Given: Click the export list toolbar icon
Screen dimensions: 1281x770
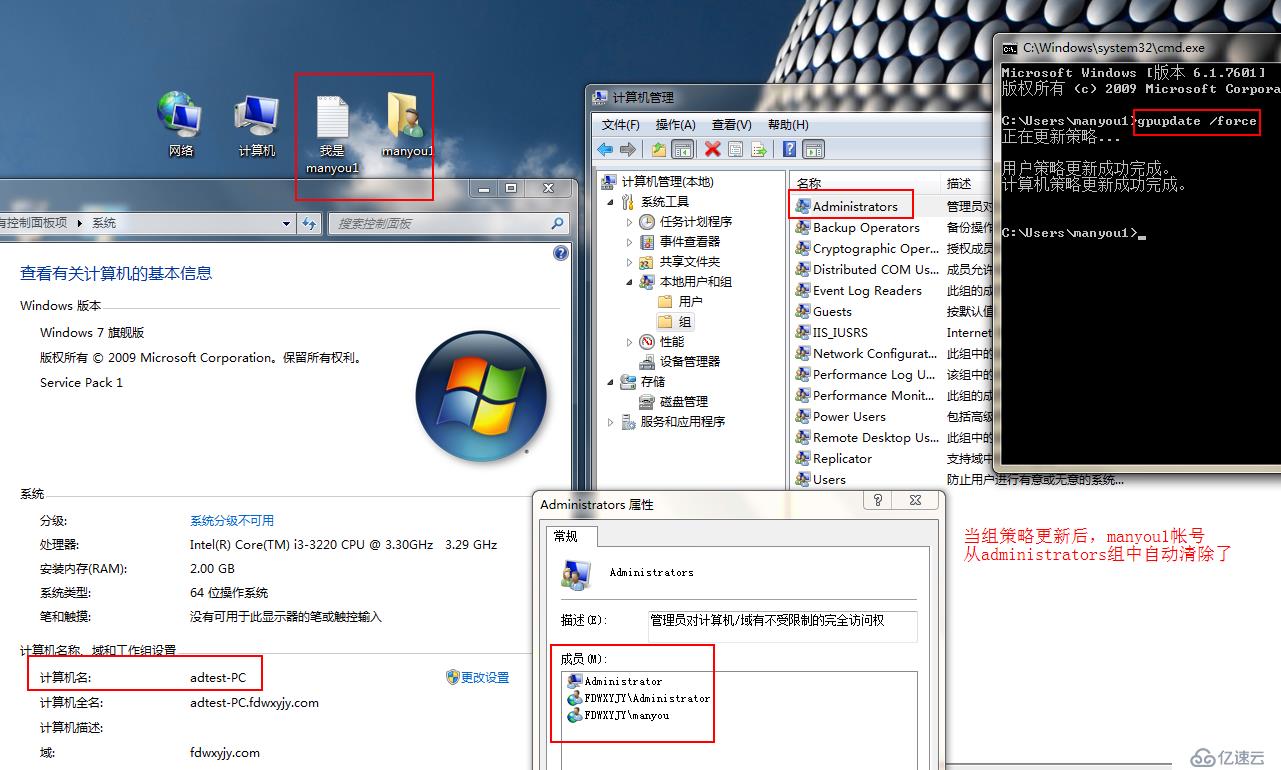Looking at the screenshot, I should (x=758, y=149).
